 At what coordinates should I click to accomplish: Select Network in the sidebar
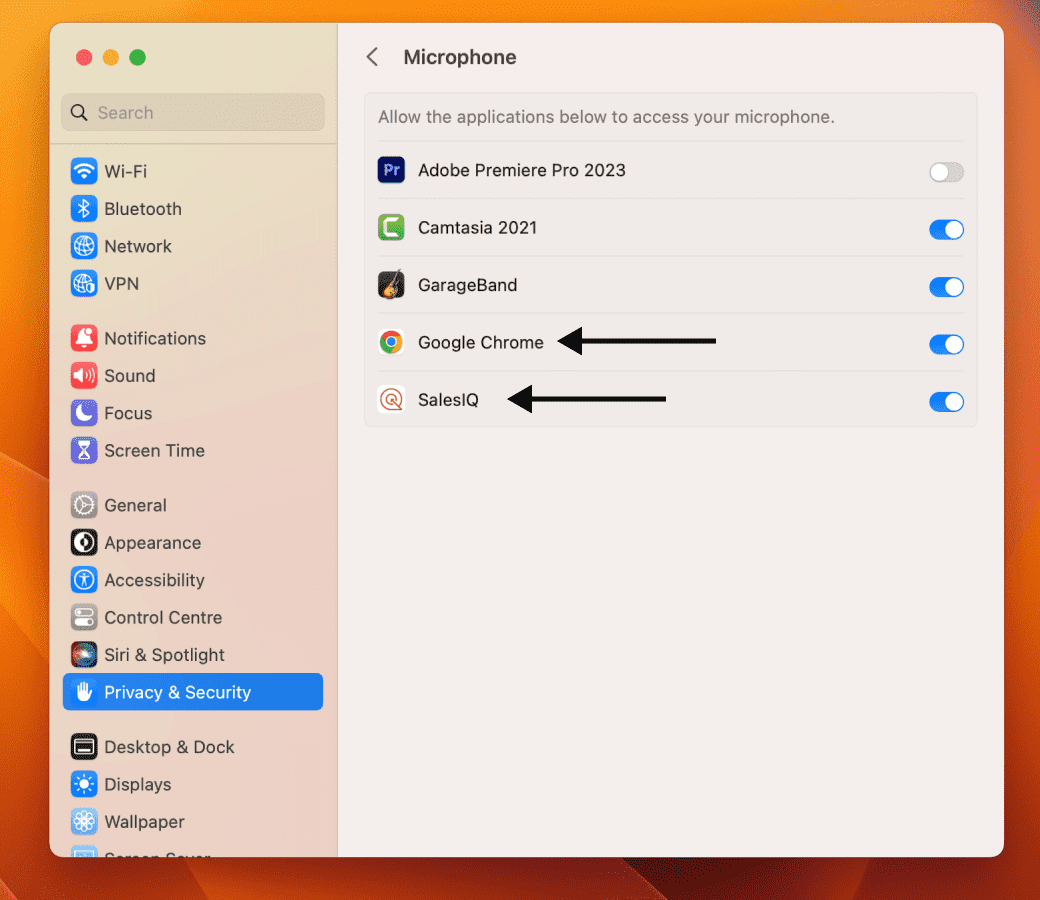point(193,246)
